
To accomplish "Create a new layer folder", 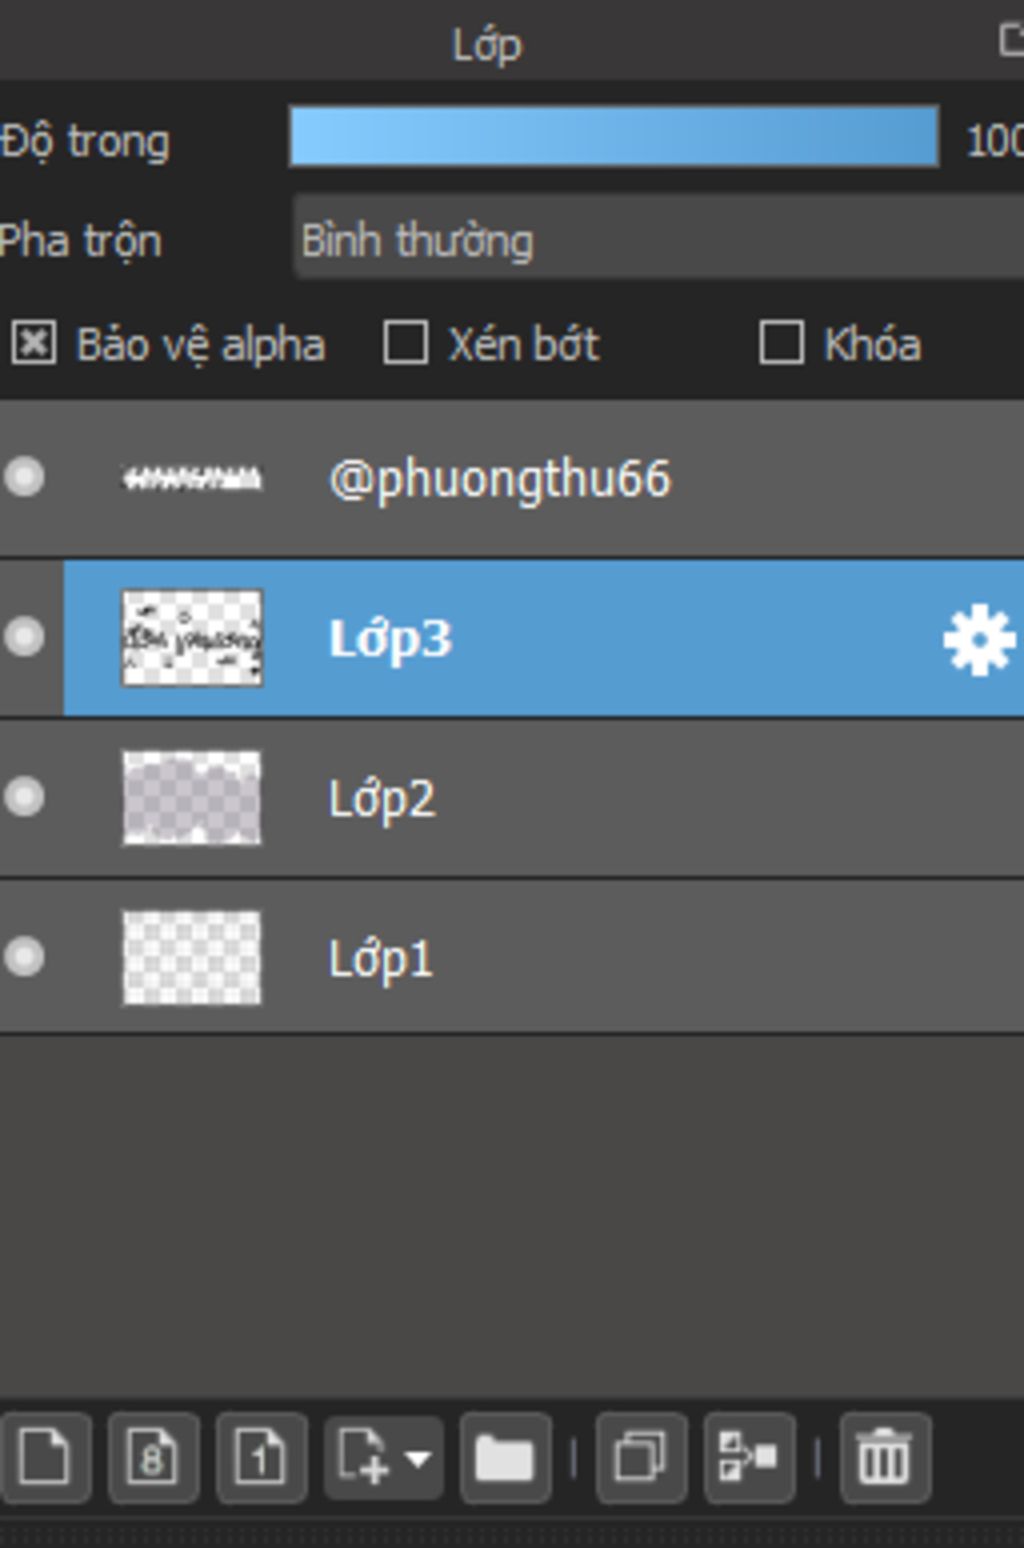I will click(505, 1458).
